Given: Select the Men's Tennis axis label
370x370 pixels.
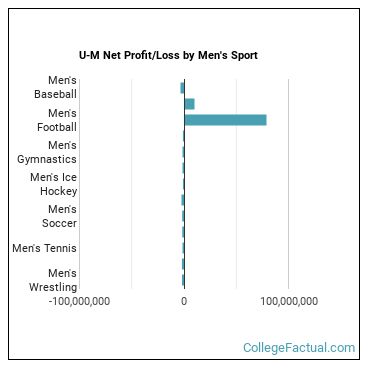Looking at the screenshot, I should [44, 248].
